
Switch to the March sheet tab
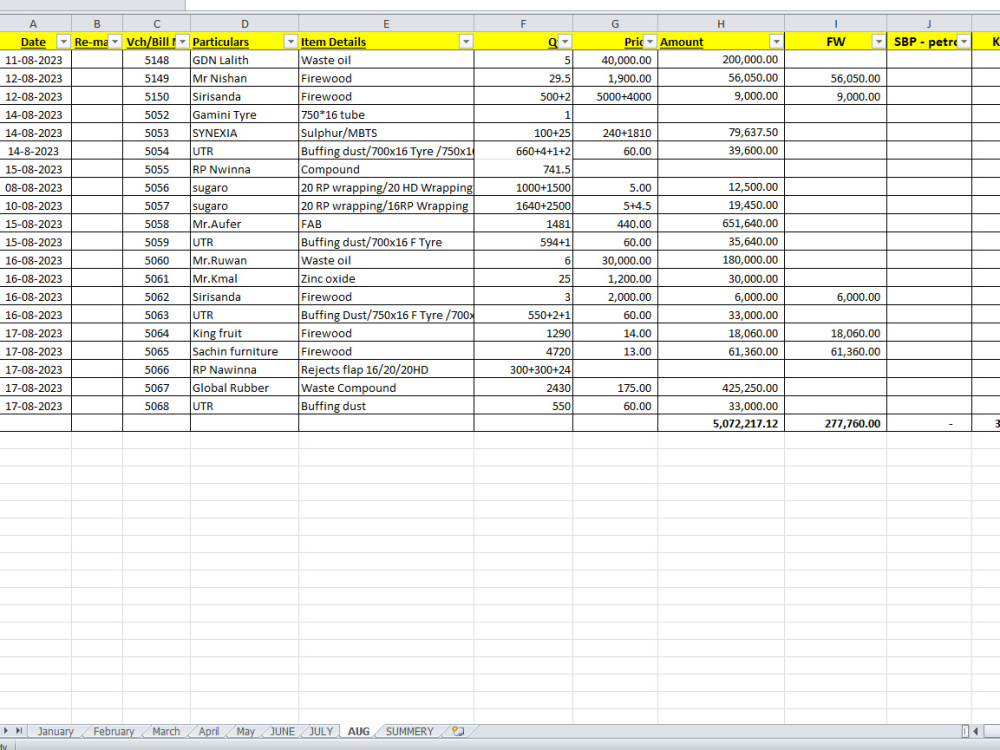pos(166,731)
